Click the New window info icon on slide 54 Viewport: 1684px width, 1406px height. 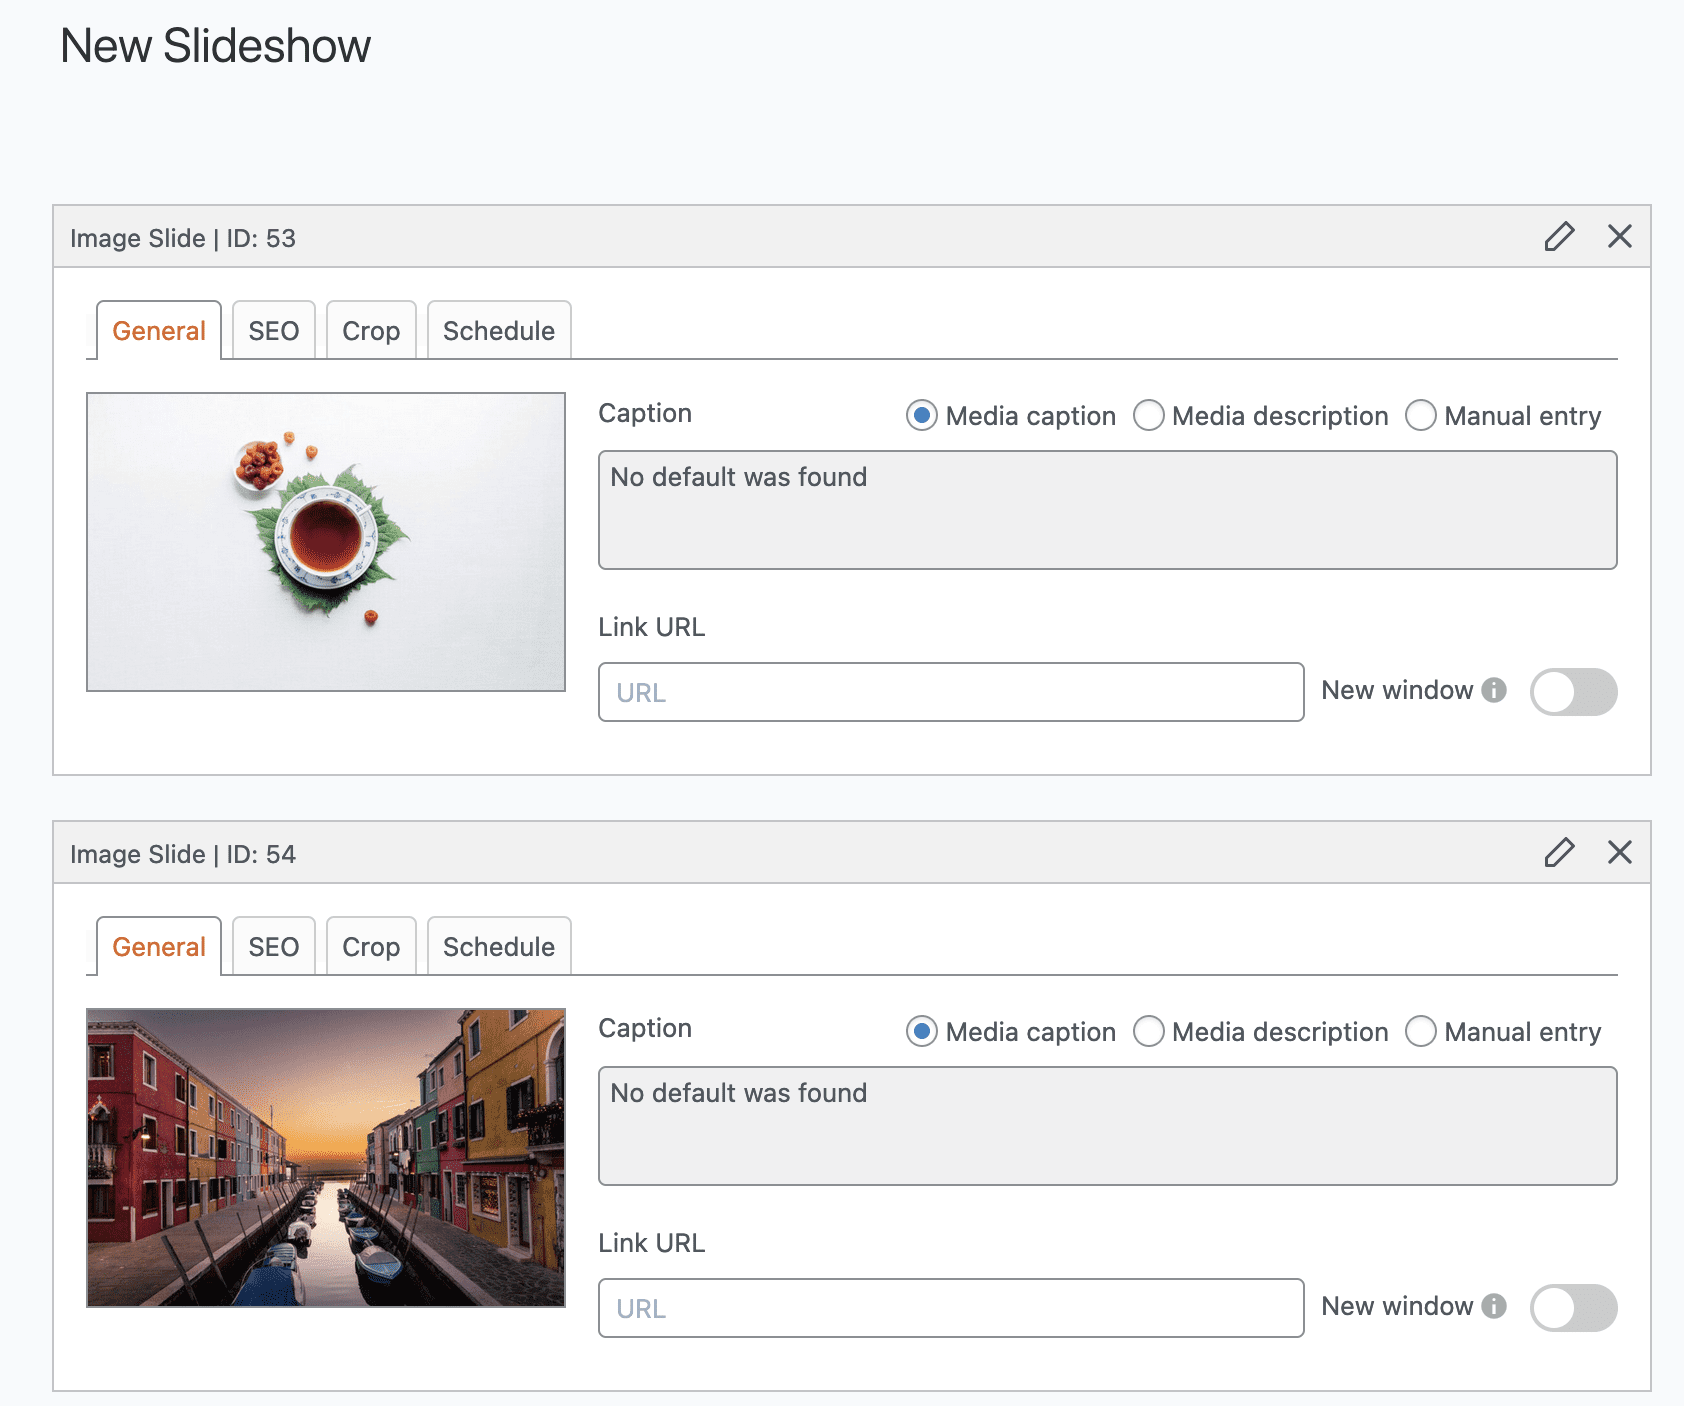tap(1494, 1307)
